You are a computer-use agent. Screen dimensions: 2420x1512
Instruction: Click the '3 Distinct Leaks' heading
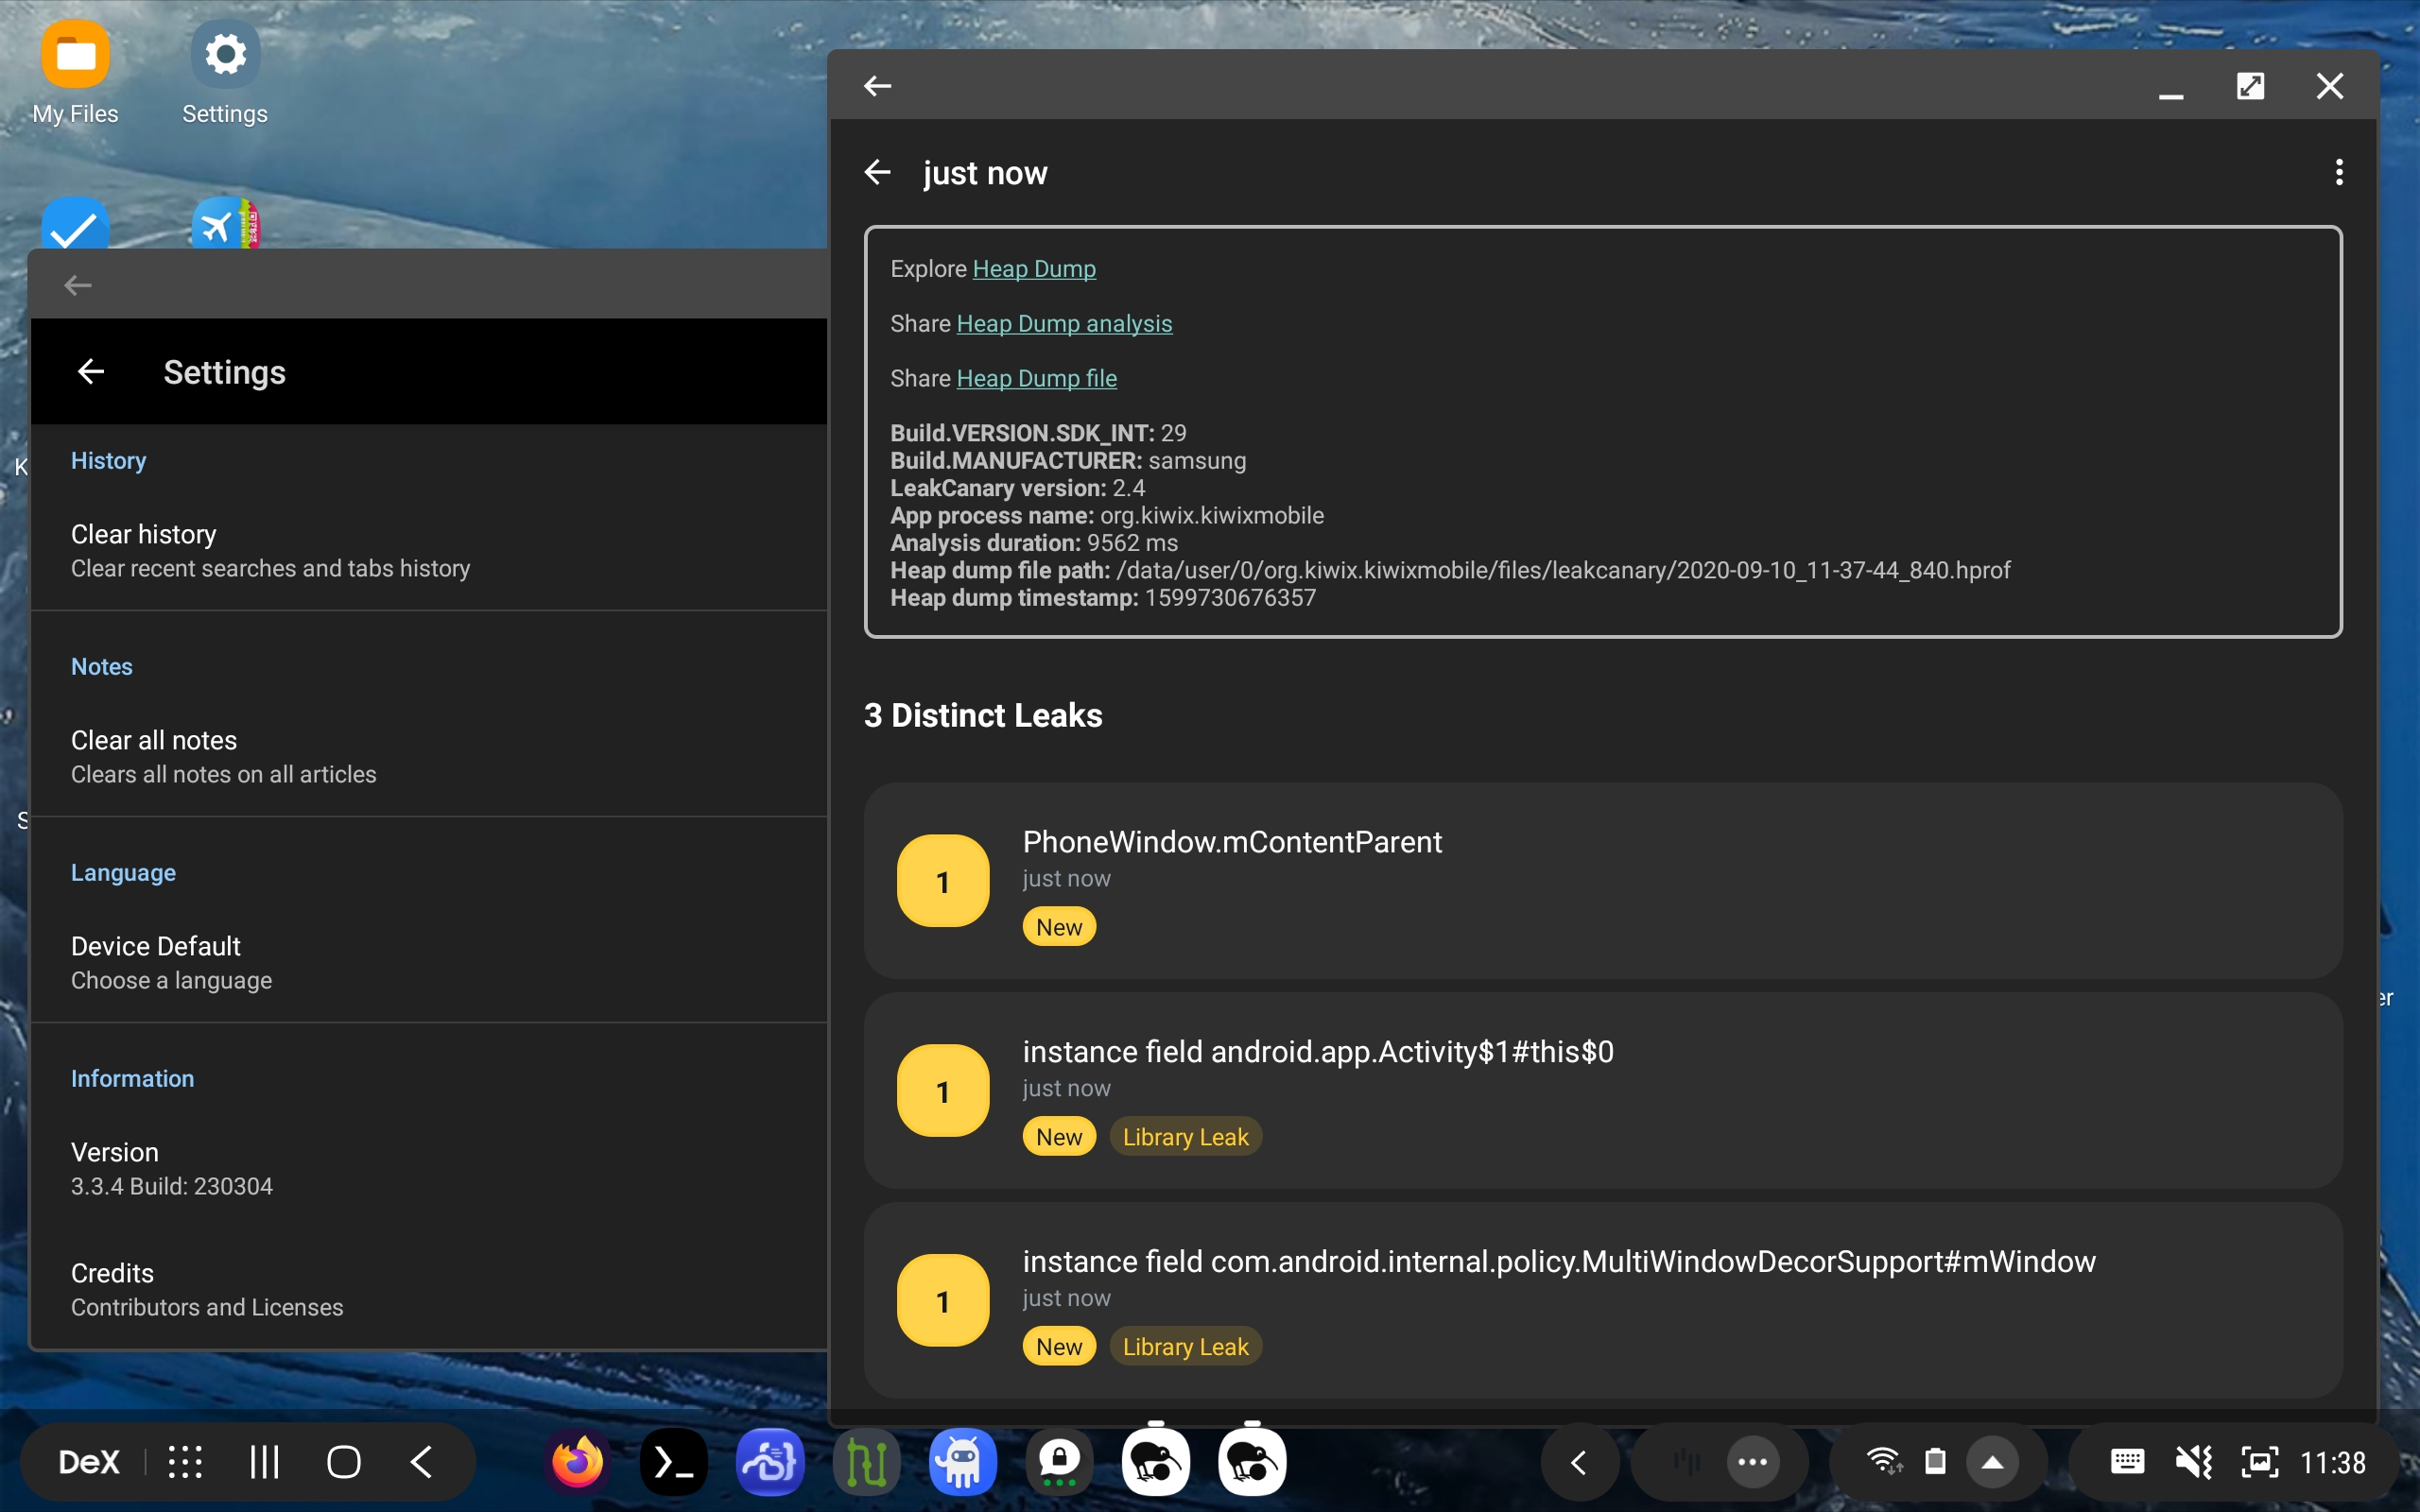(x=983, y=716)
